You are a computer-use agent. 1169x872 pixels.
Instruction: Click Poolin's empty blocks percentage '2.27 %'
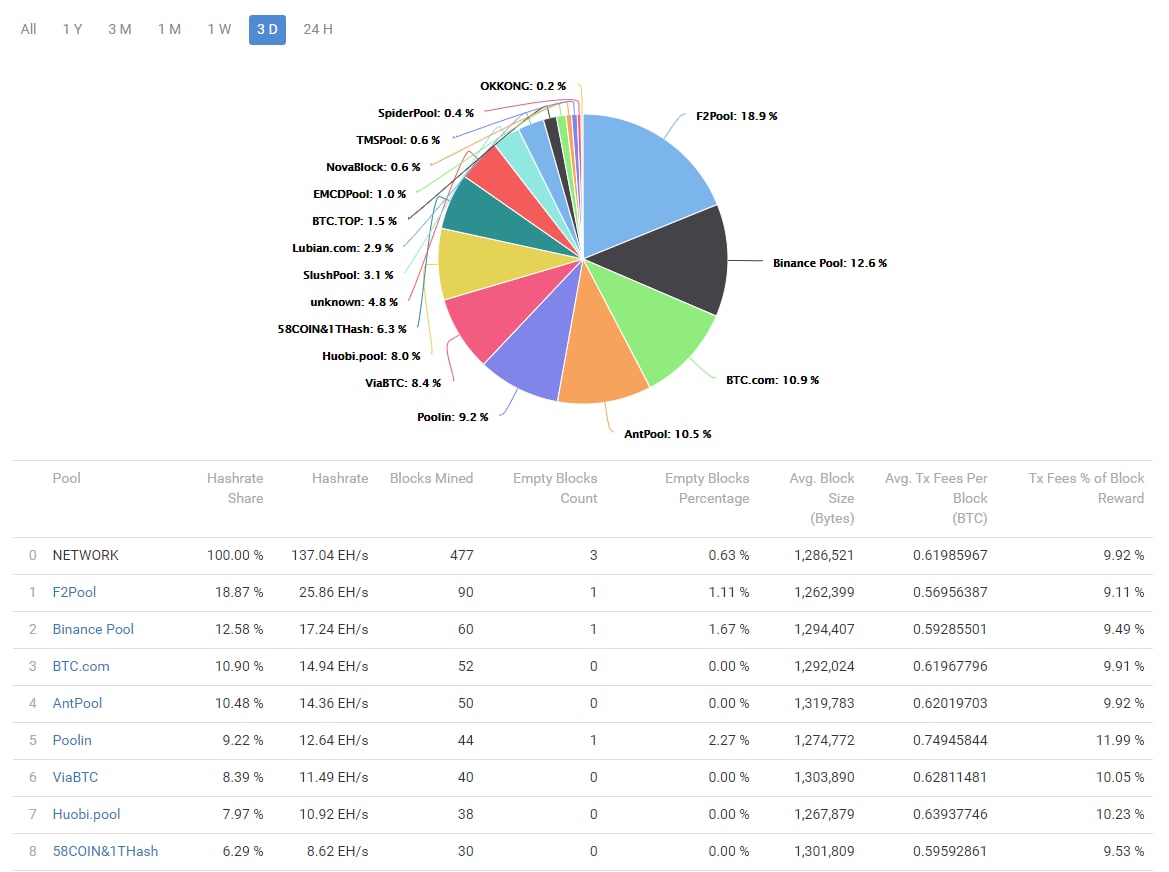728,741
